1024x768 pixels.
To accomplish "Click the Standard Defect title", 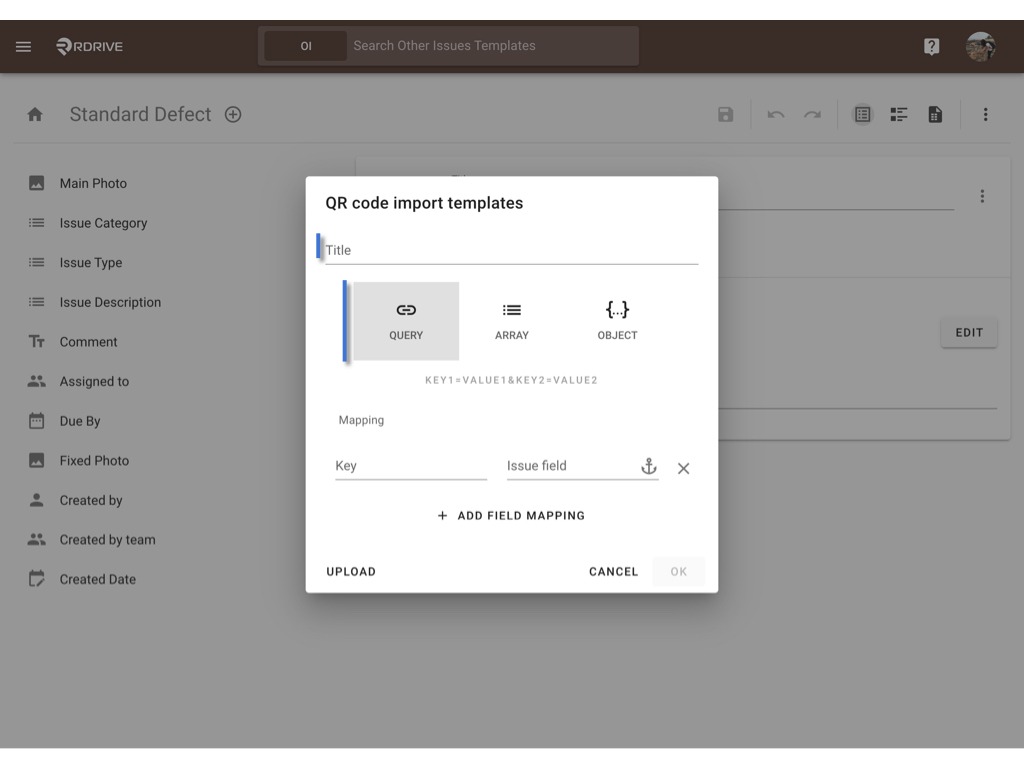I will tap(140, 115).
